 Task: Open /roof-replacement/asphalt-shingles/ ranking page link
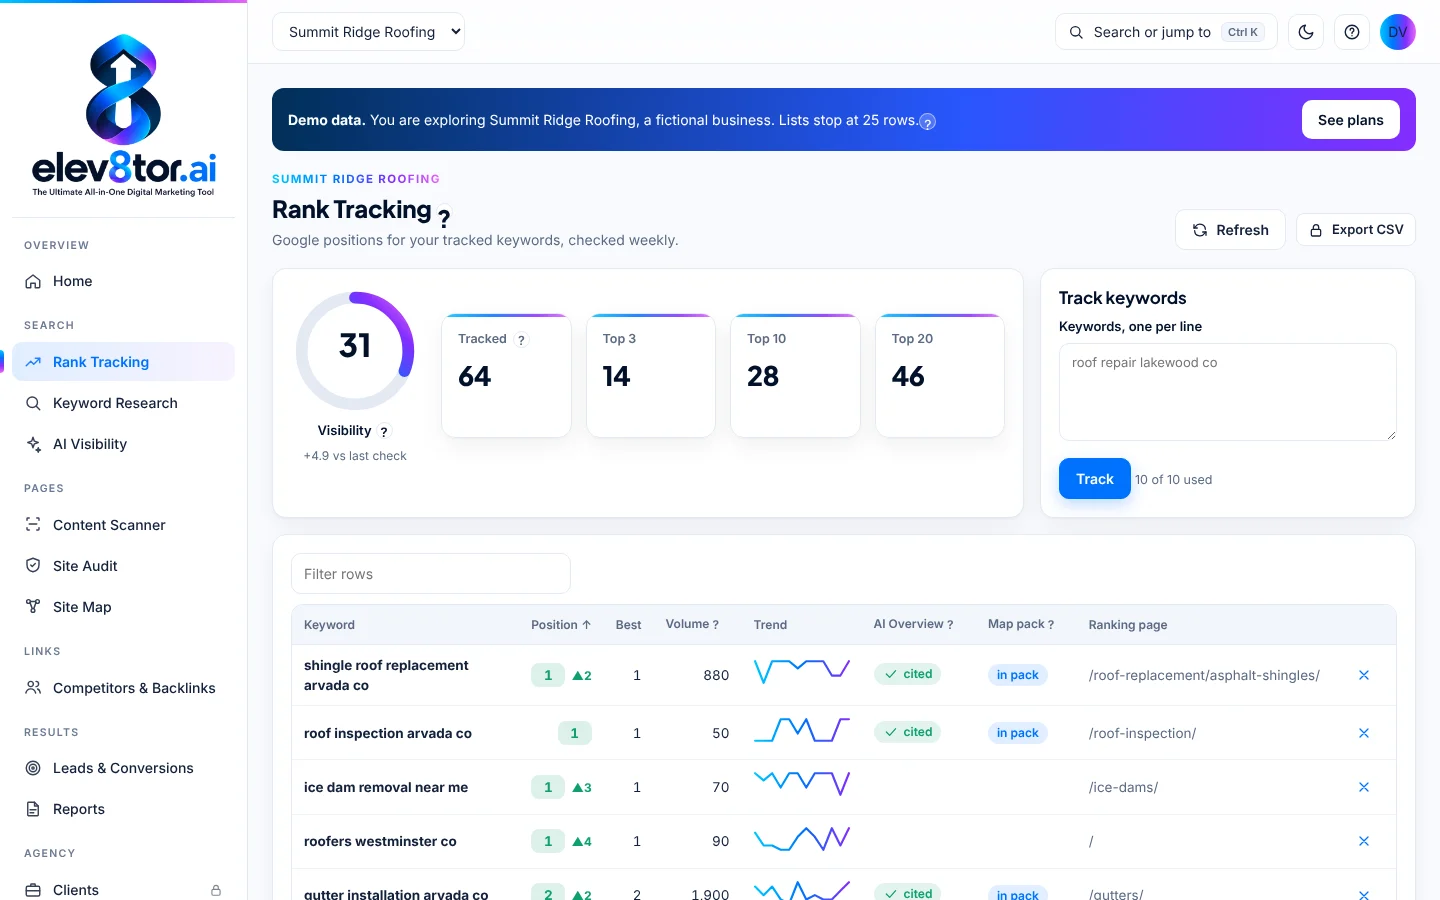[1204, 675]
